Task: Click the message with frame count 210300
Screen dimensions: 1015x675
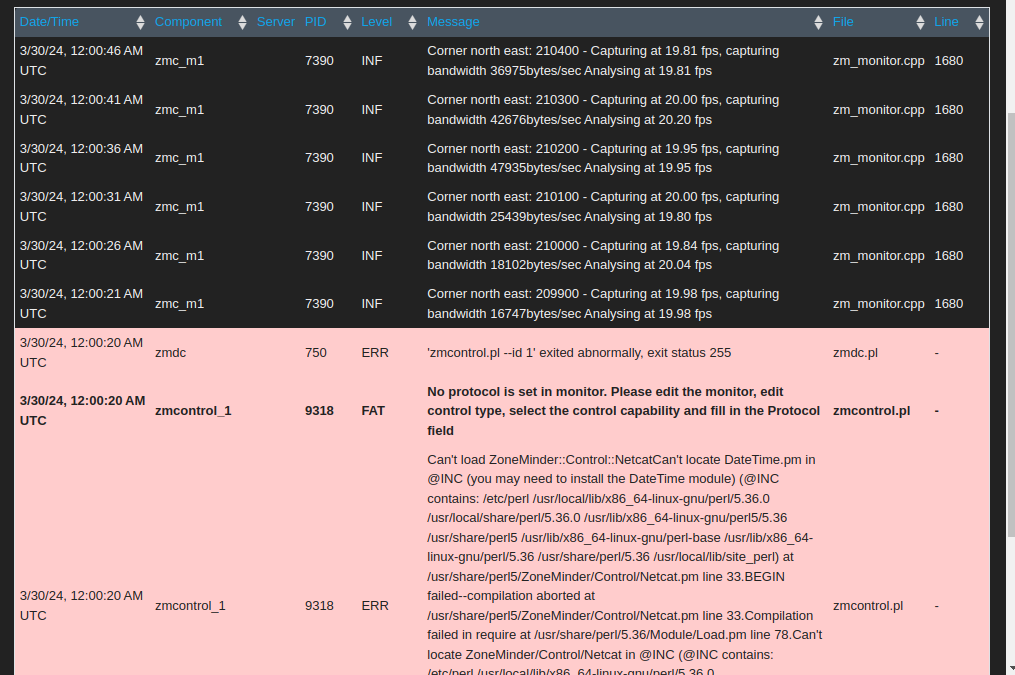Action: (603, 109)
